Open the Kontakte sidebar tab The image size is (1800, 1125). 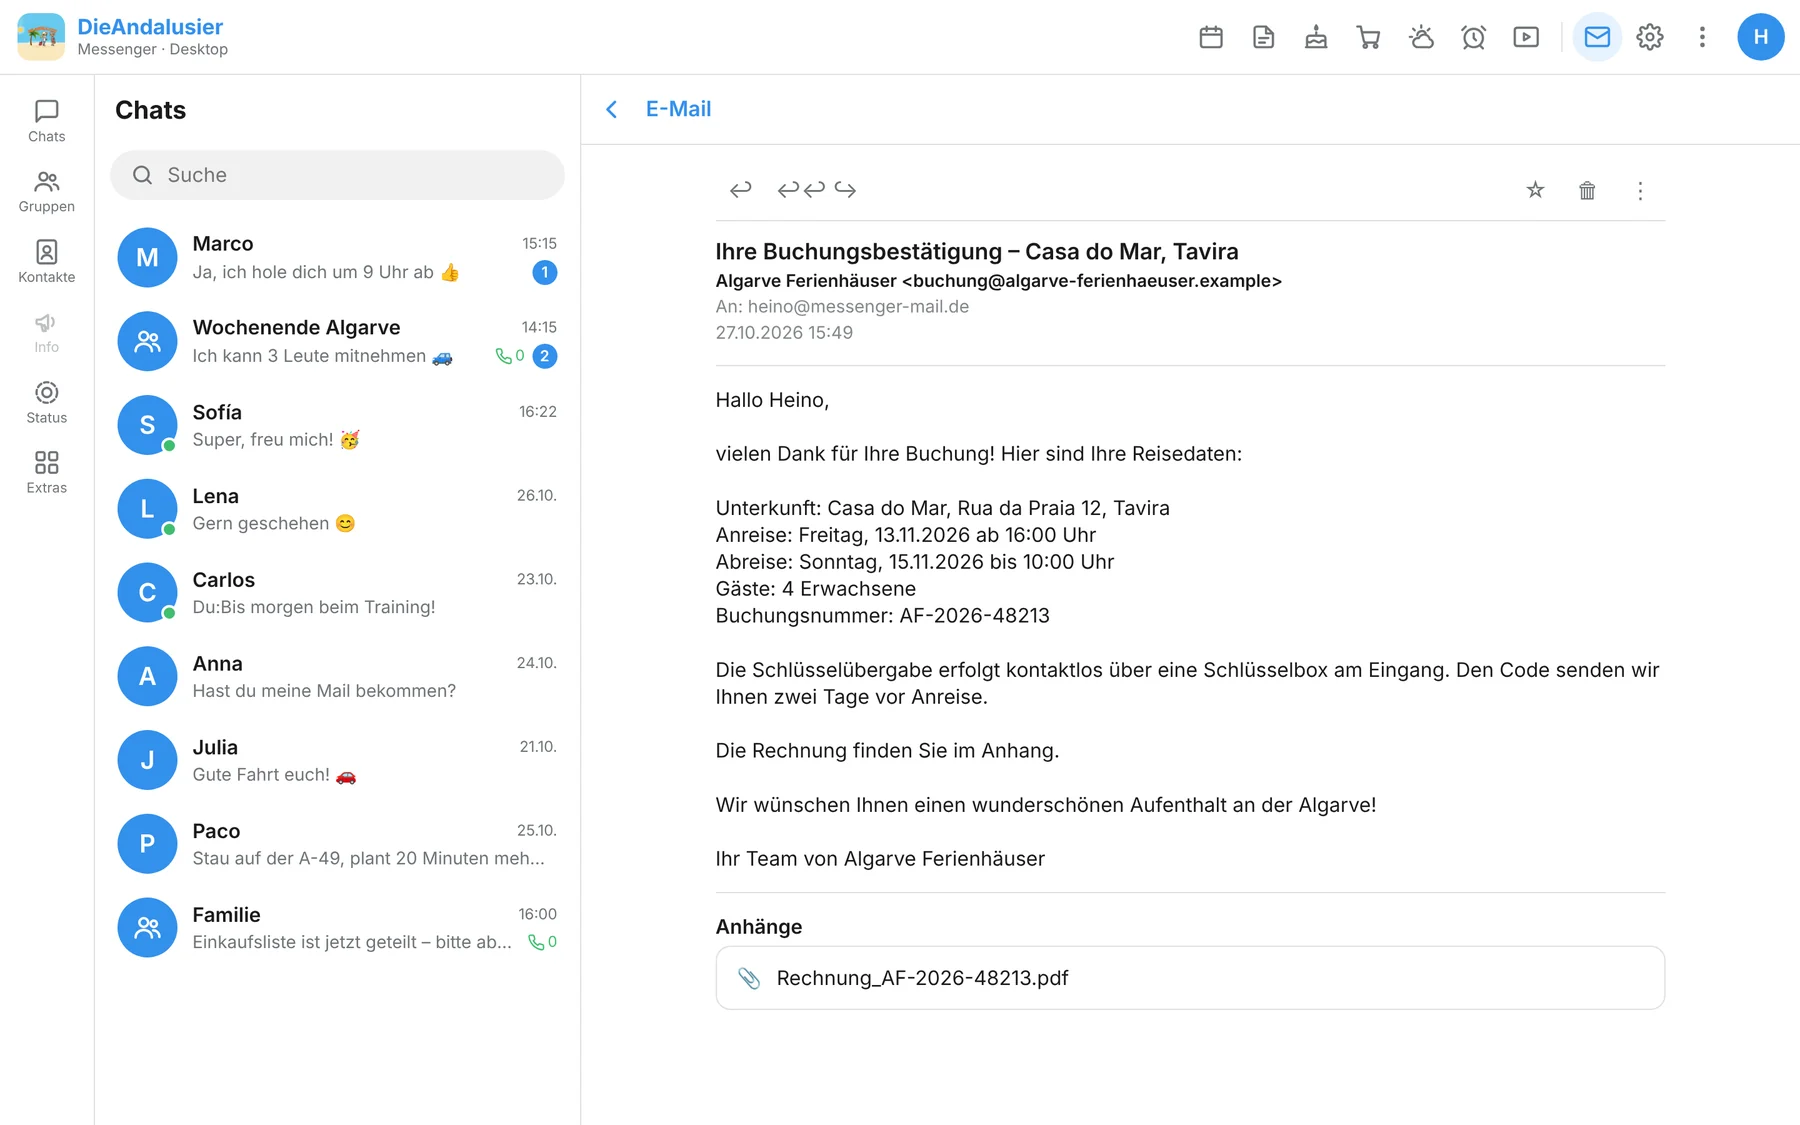[46, 262]
